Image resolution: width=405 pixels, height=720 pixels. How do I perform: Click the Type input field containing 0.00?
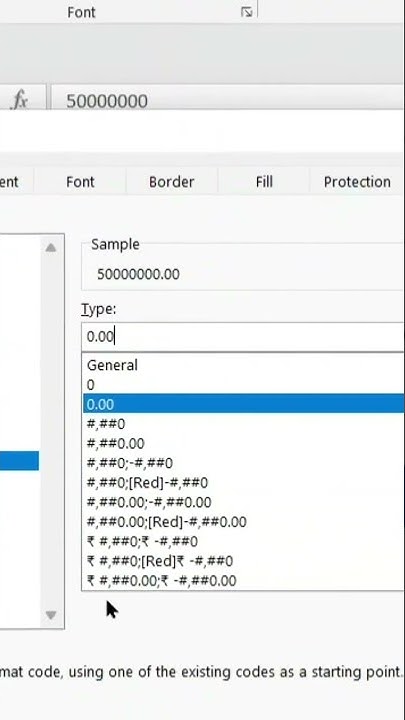coord(243,337)
